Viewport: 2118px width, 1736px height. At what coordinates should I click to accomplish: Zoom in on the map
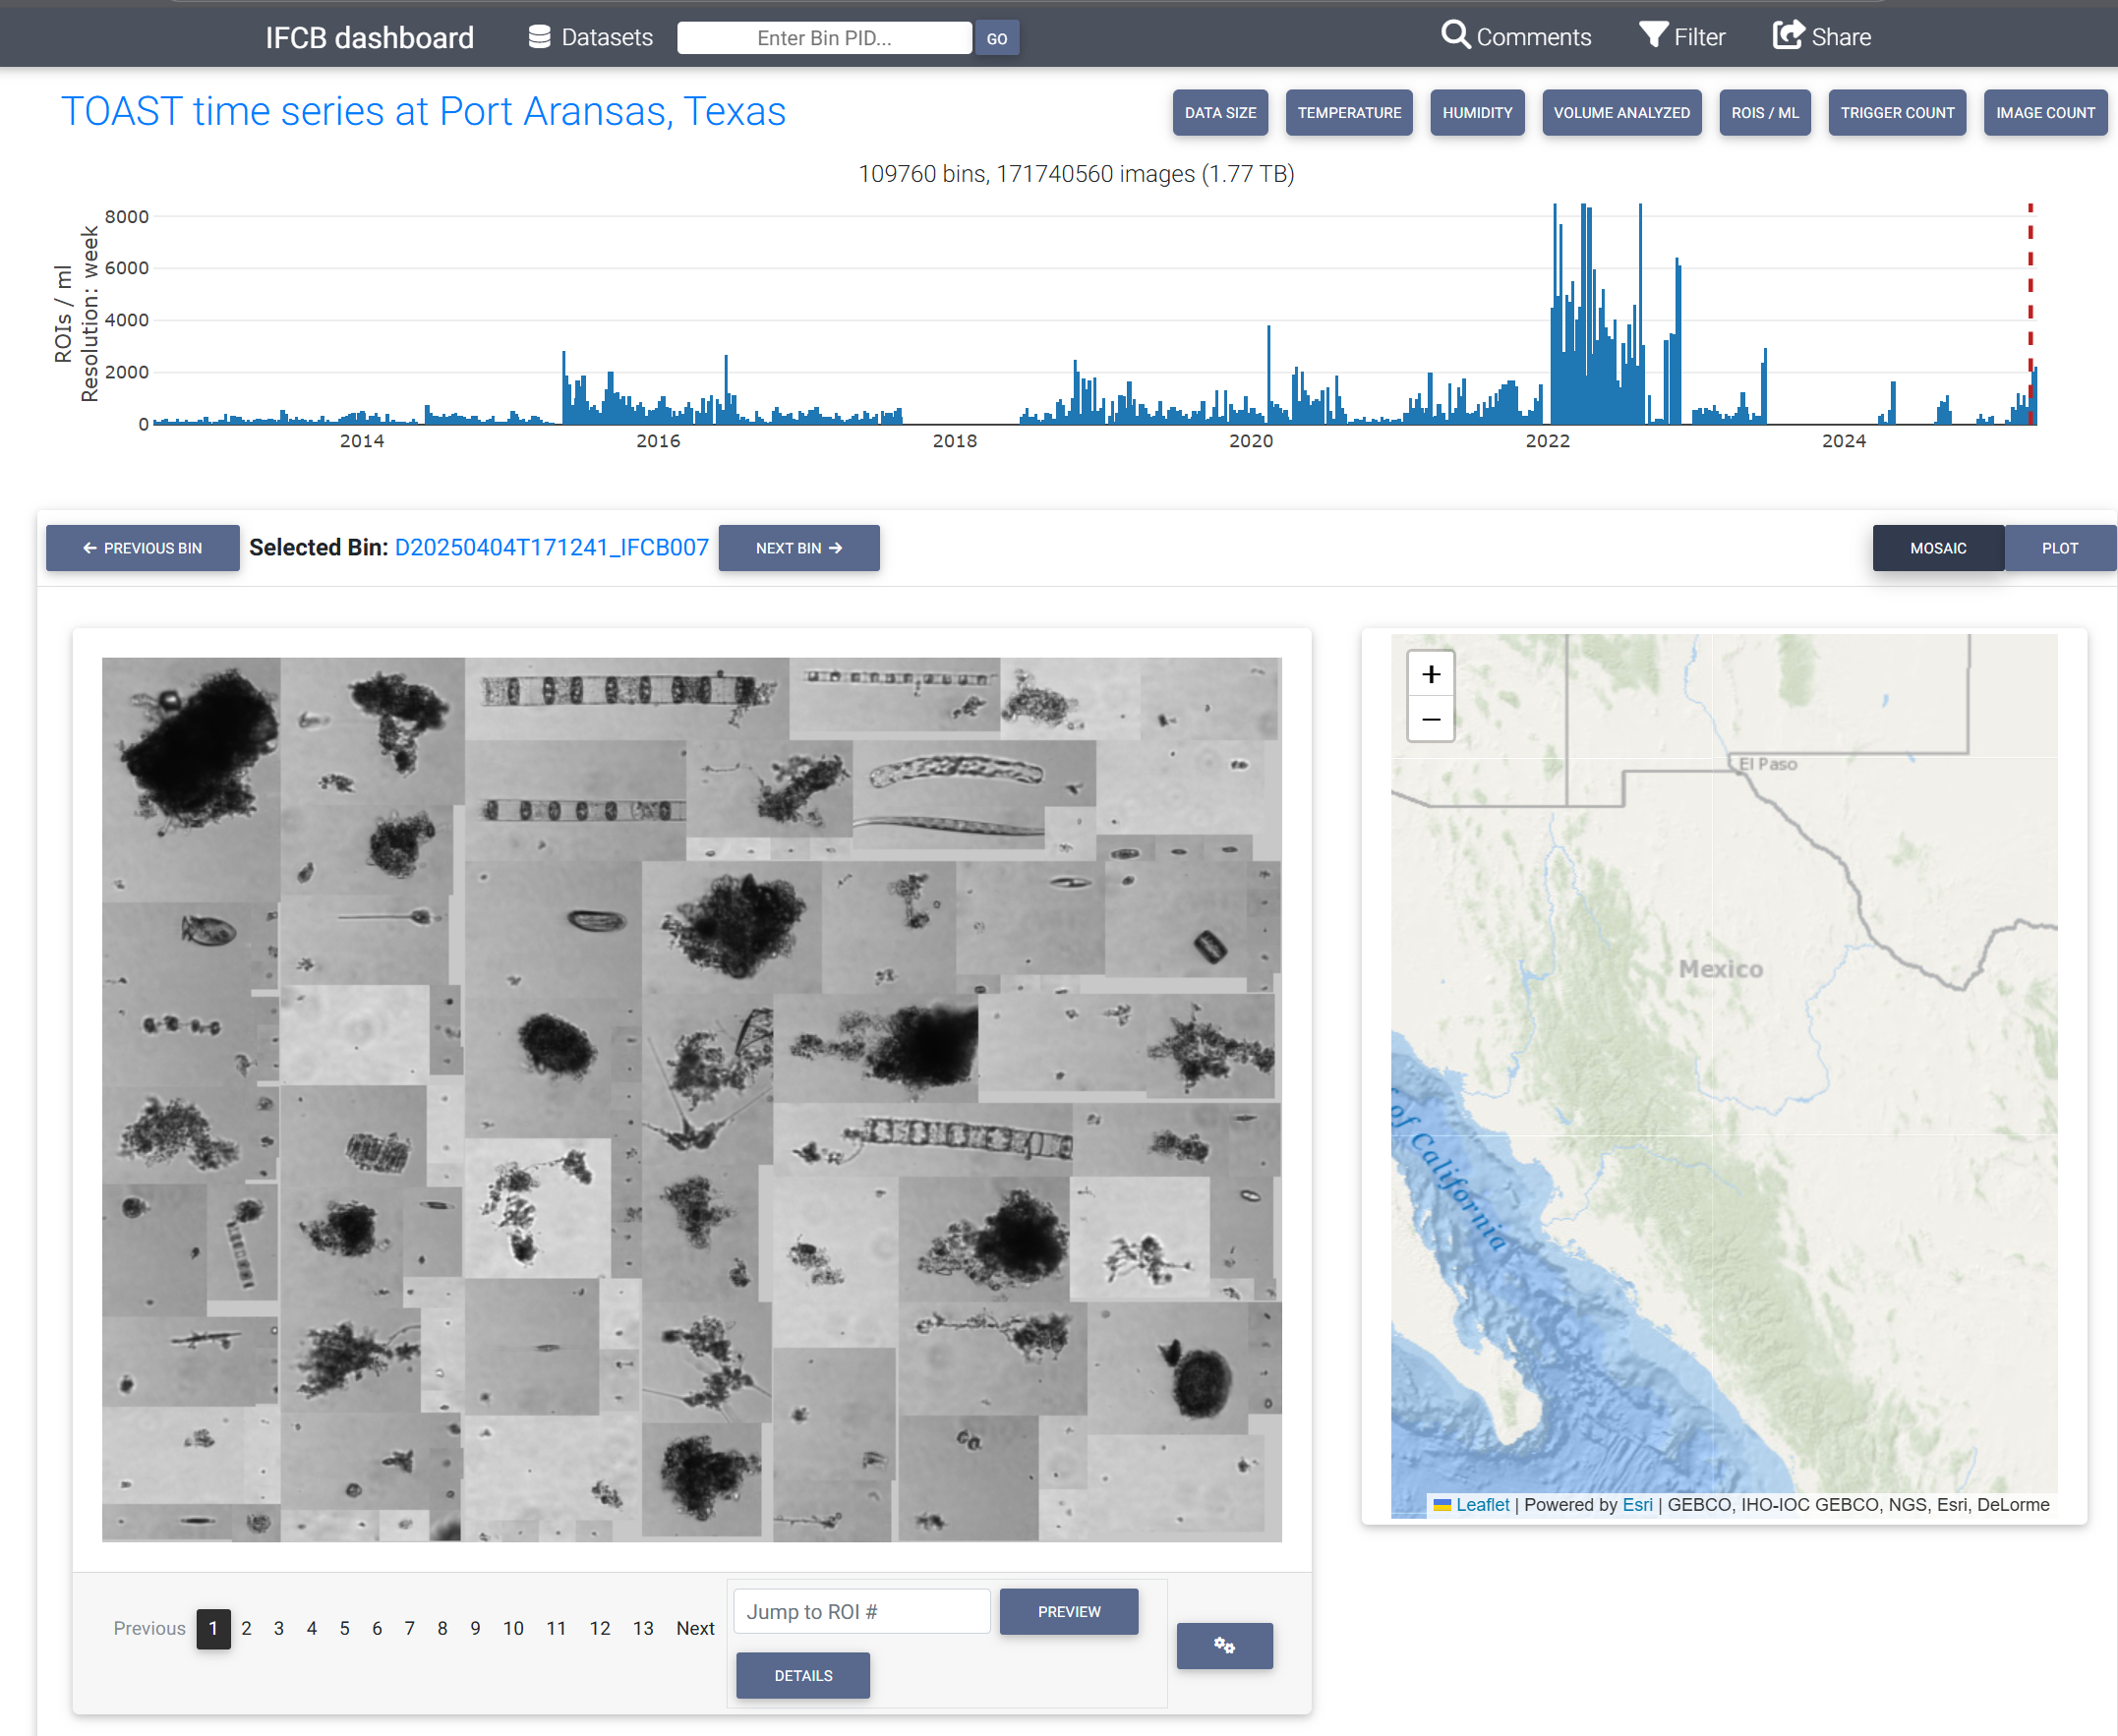(x=1430, y=674)
